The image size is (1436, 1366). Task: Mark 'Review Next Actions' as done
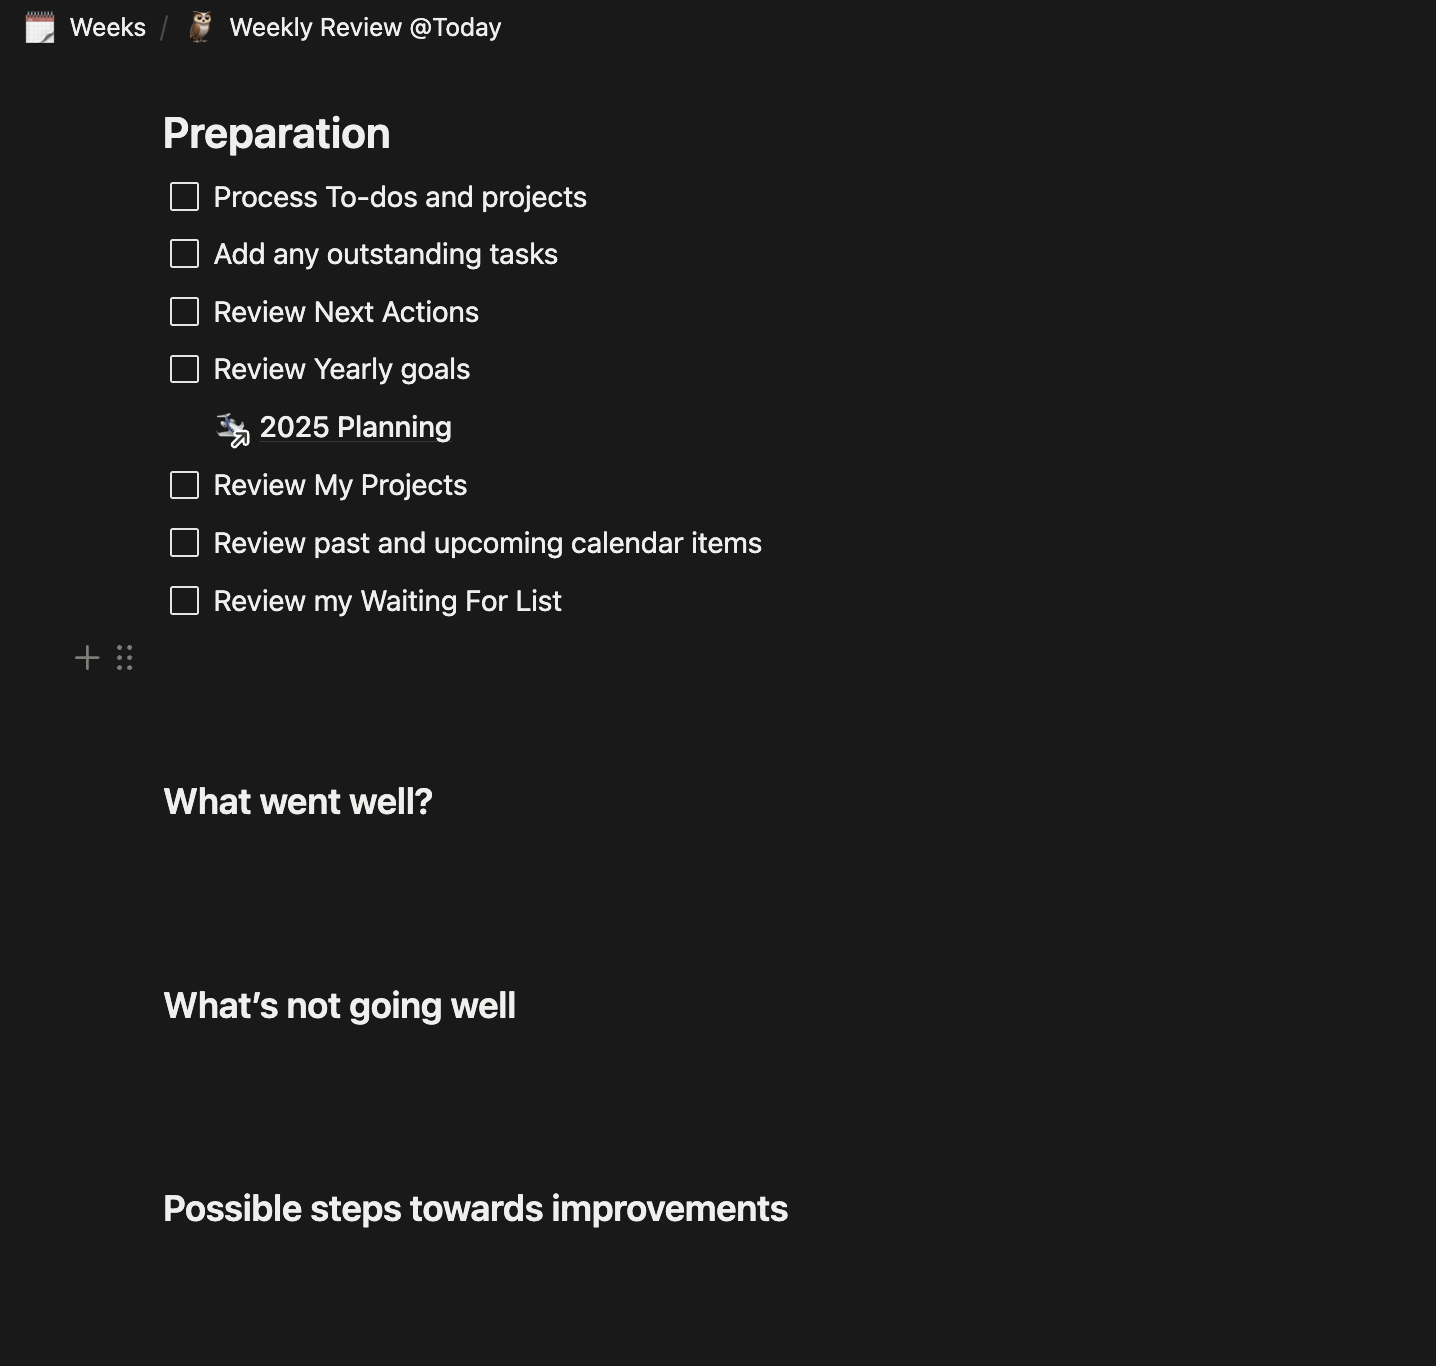coord(185,312)
